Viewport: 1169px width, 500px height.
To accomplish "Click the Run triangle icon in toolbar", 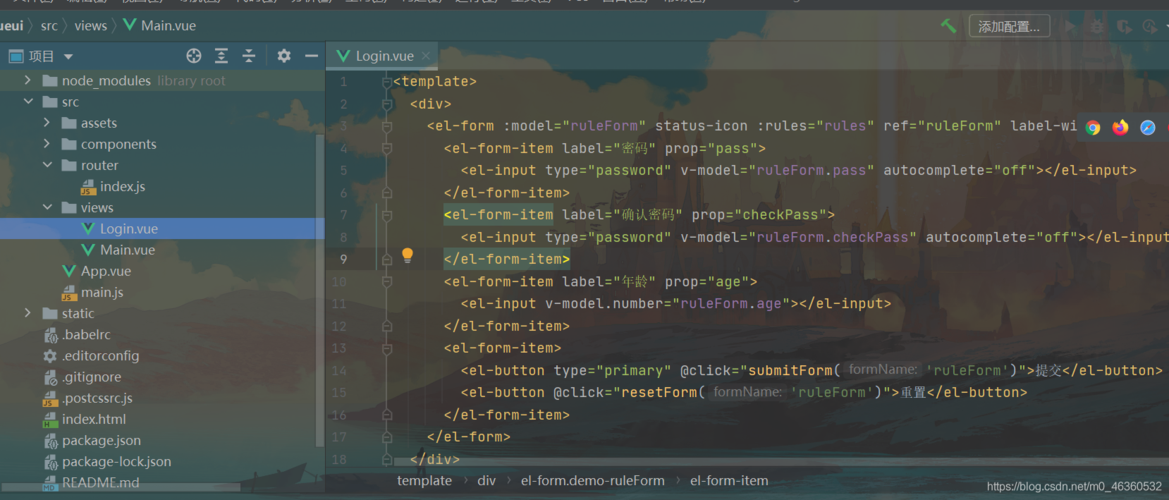I will click(1071, 27).
